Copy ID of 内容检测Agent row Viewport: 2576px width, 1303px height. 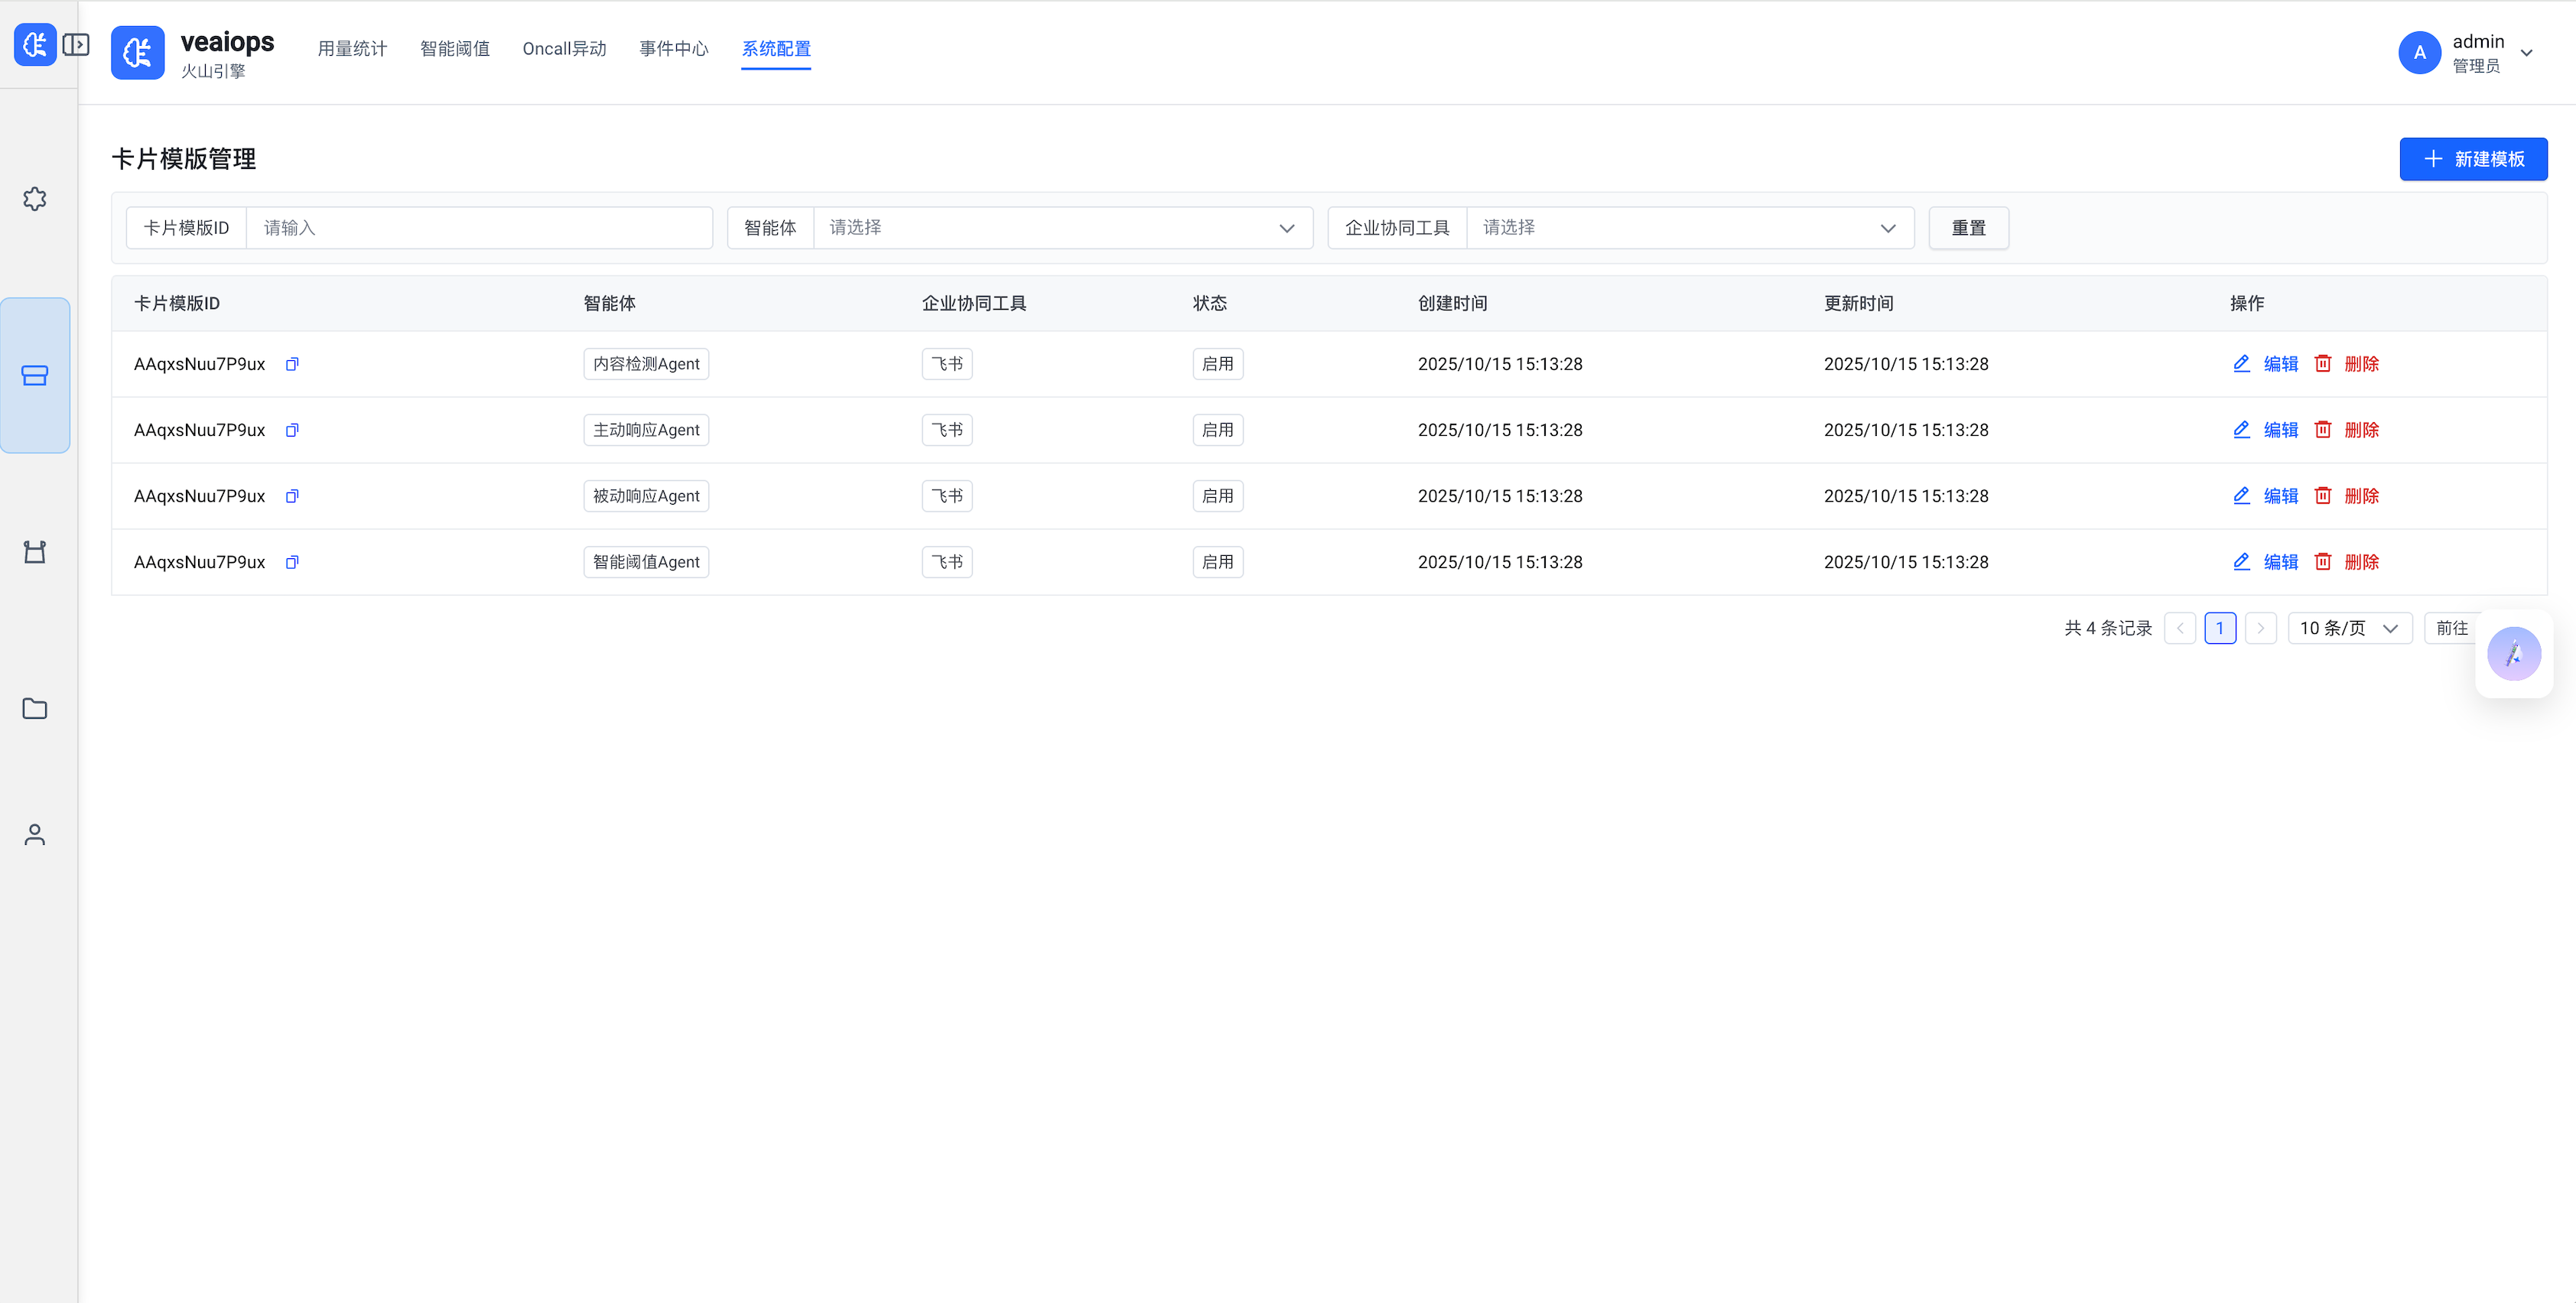click(292, 364)
